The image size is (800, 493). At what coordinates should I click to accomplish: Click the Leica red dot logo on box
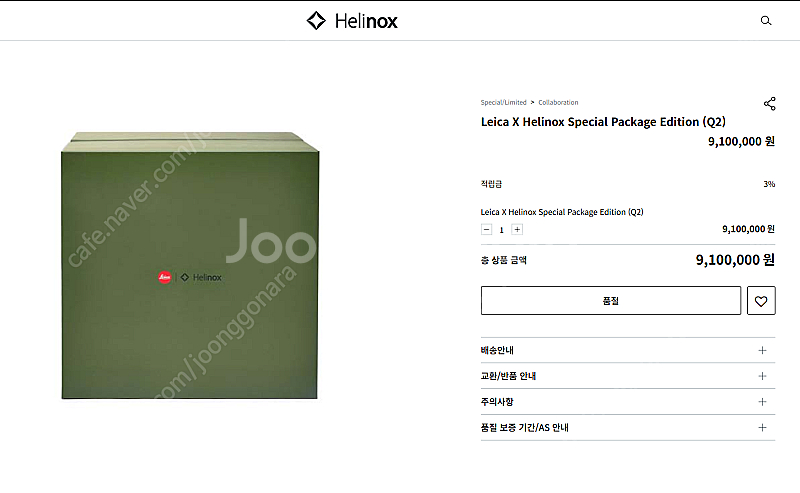164,277
